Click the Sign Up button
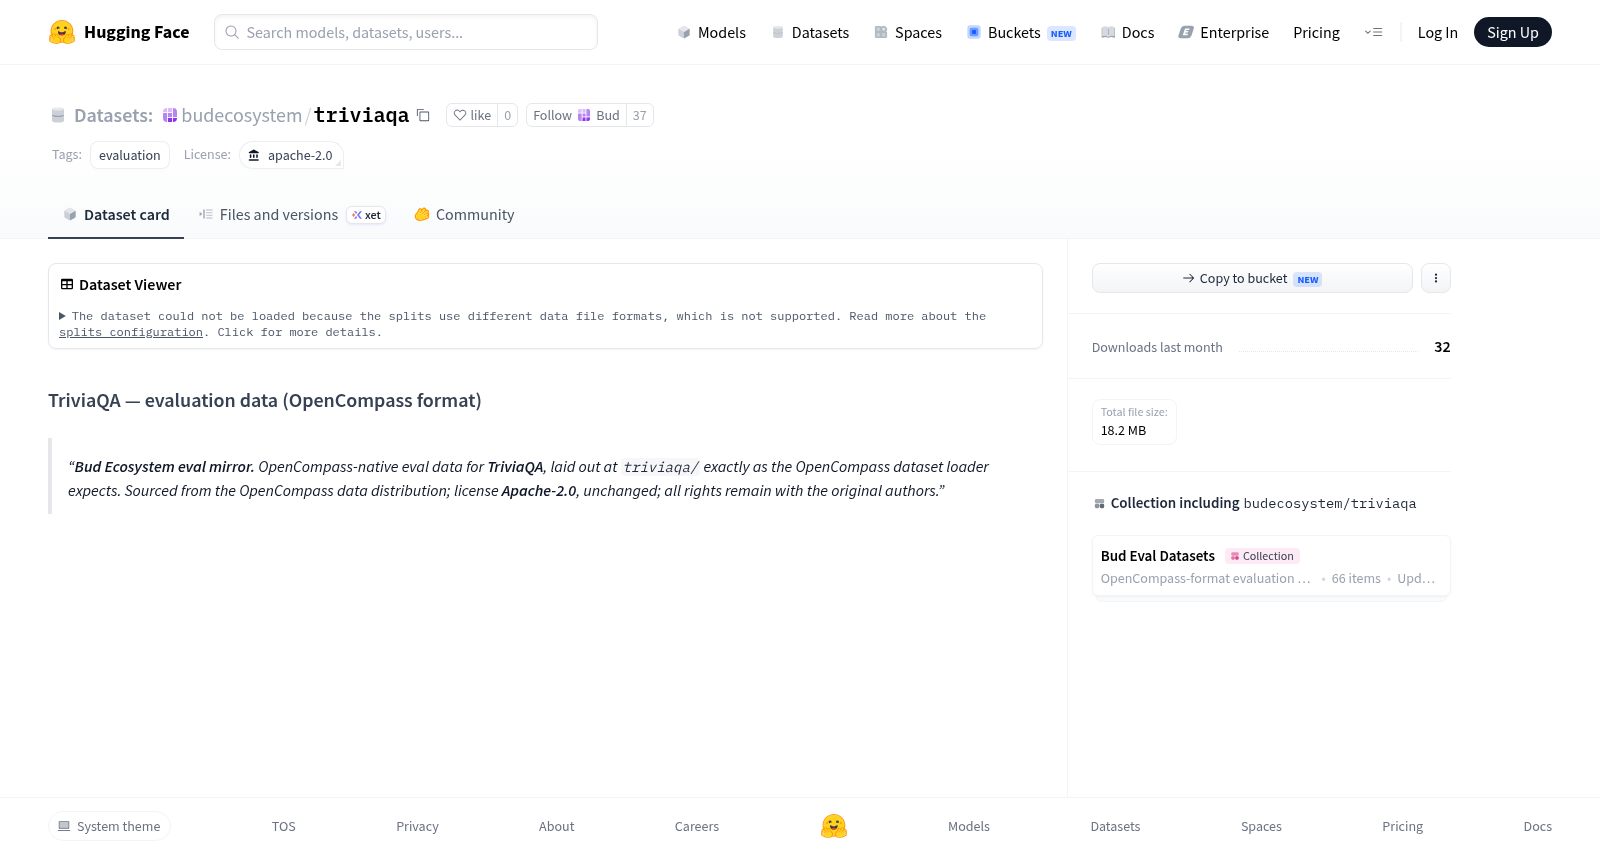1600x861 pixels. pyautogui.click(x=1512, y=32)
